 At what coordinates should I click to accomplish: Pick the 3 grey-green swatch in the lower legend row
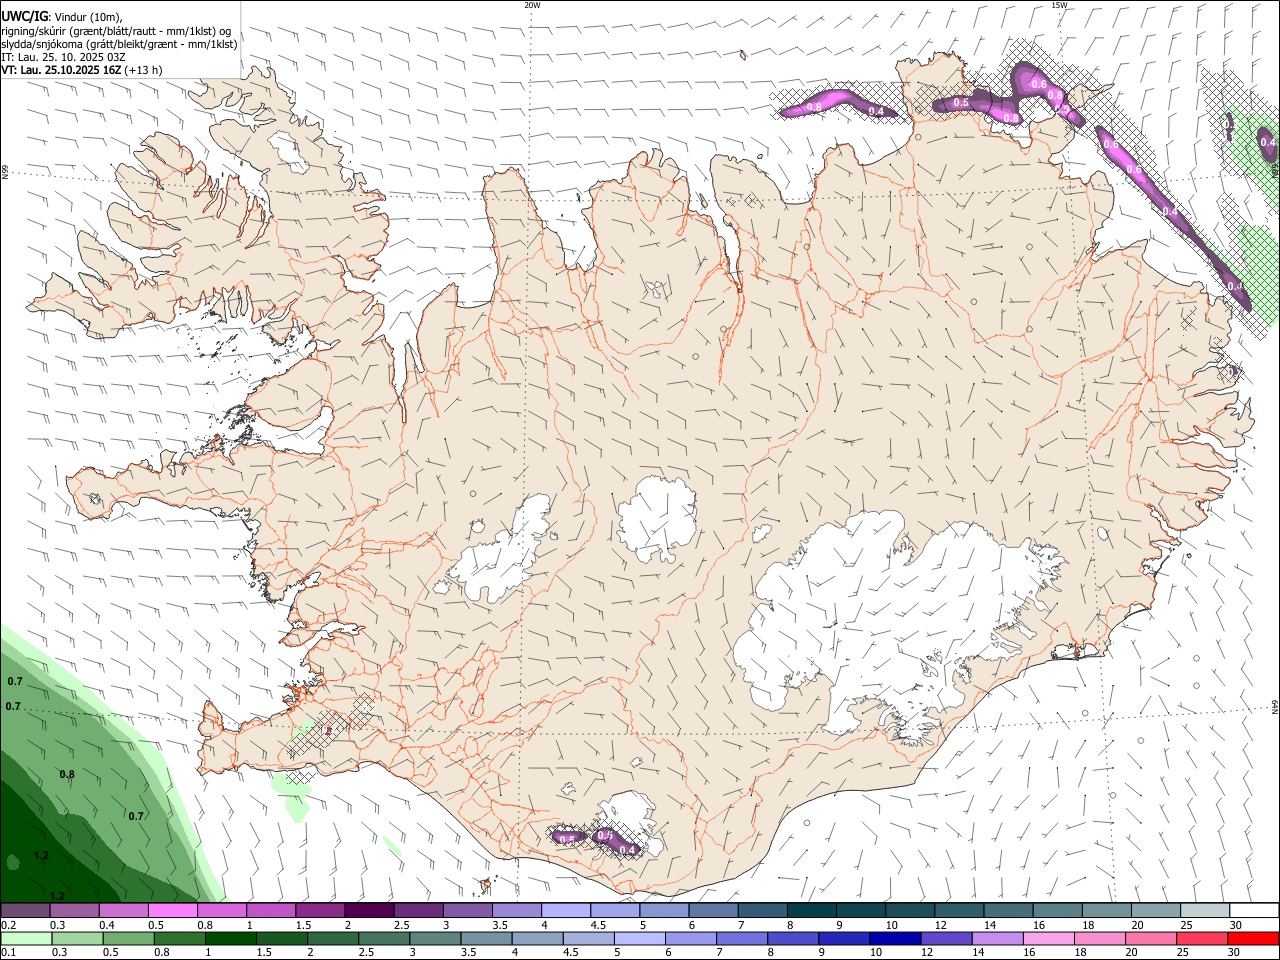coord(436,939)
